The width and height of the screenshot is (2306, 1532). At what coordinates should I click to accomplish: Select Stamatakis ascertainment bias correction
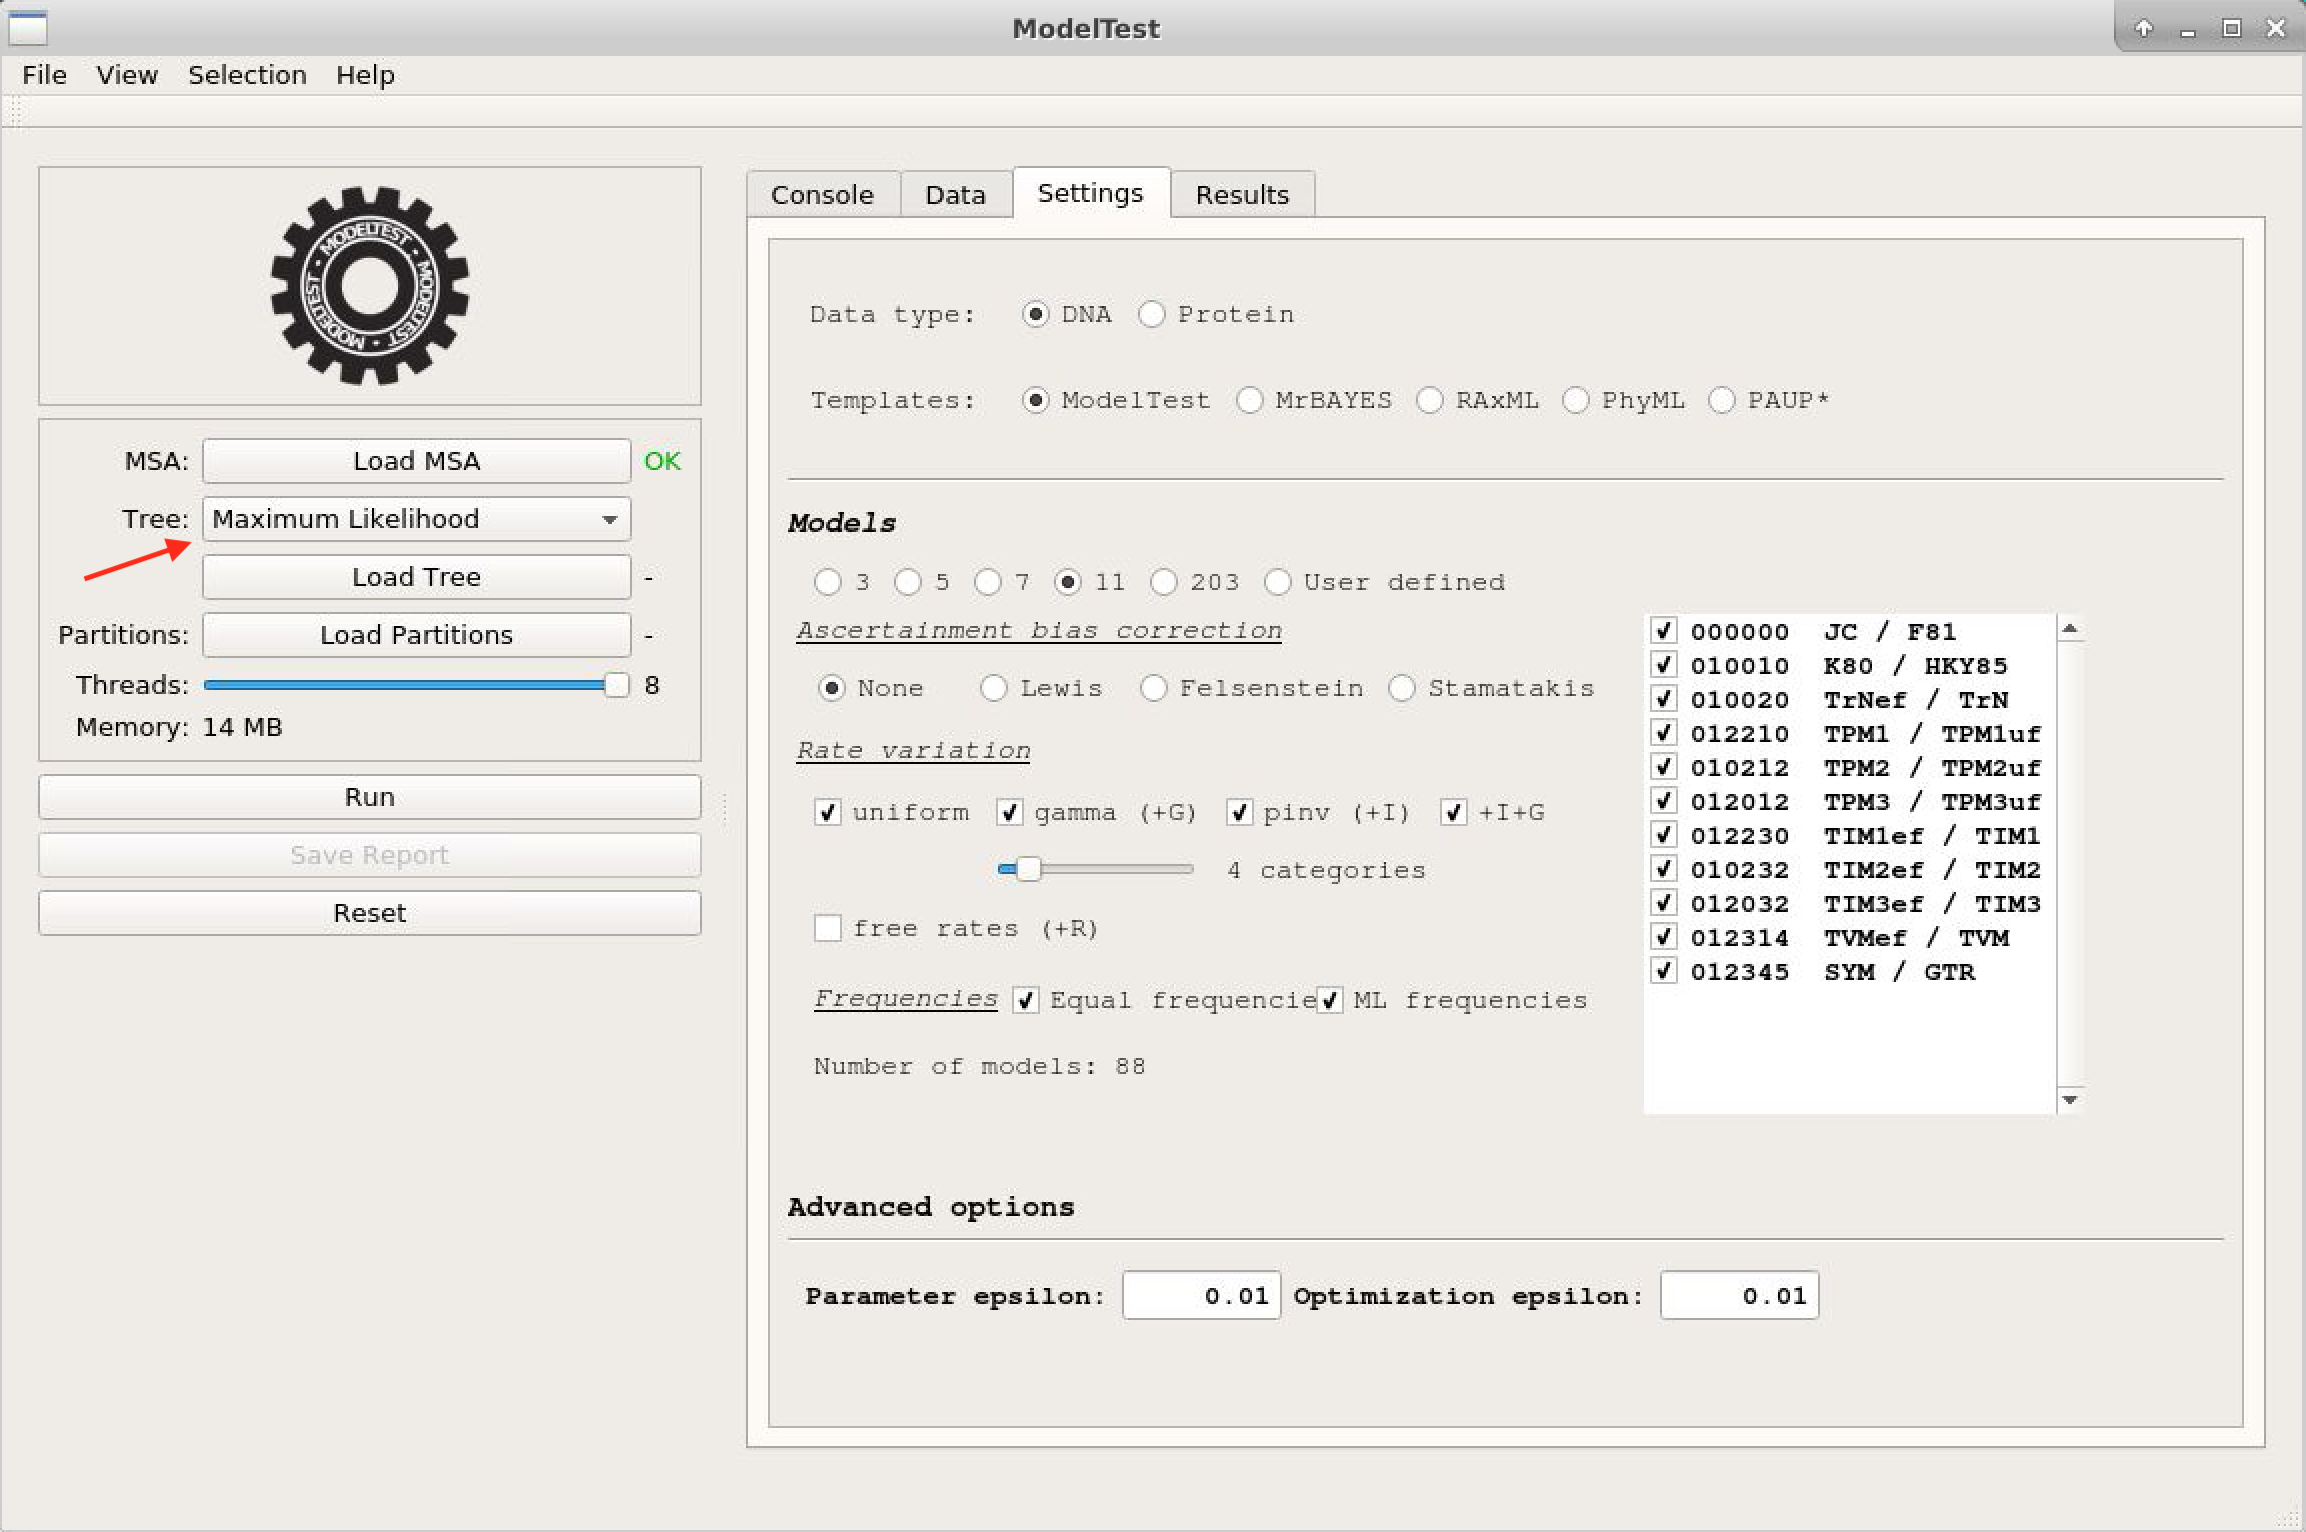[x=1402, y=688]
